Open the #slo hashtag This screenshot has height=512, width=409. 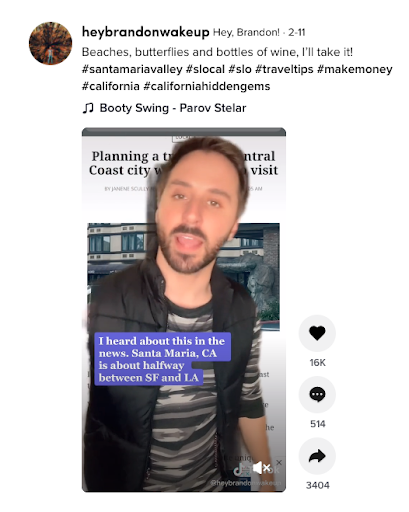pos(240,69)
